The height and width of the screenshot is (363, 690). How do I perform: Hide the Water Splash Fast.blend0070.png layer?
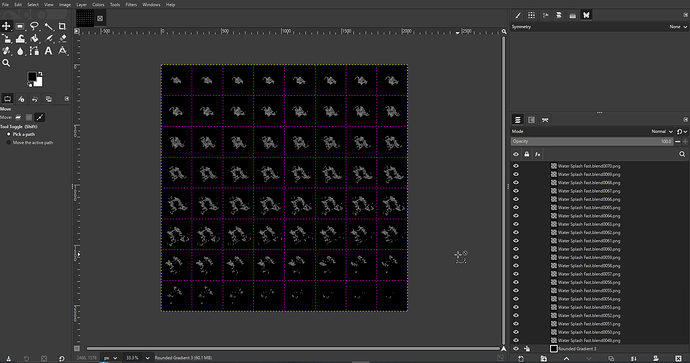point(516,166)
